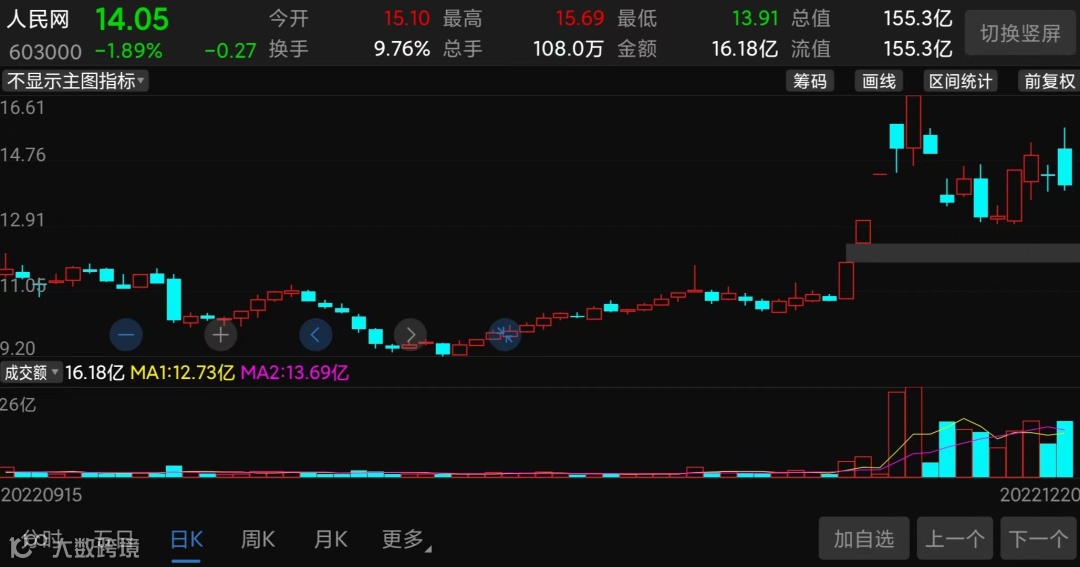
Task: Go to next stock with 下一个
Action: tap(1039, 539)
